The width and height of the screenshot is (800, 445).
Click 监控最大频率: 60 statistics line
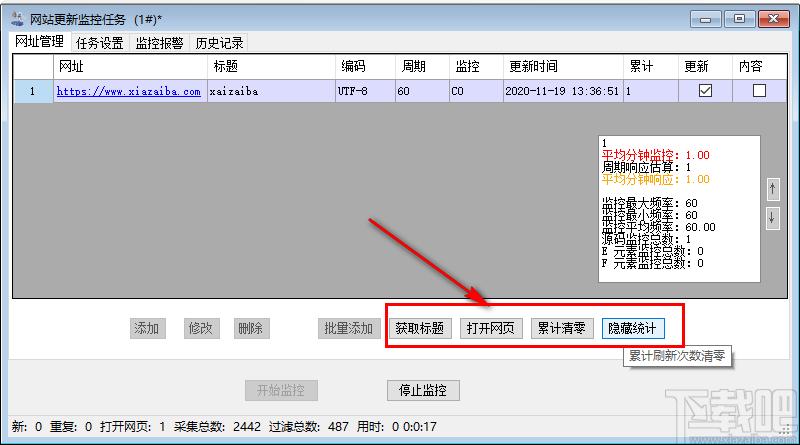coord(649,203)
